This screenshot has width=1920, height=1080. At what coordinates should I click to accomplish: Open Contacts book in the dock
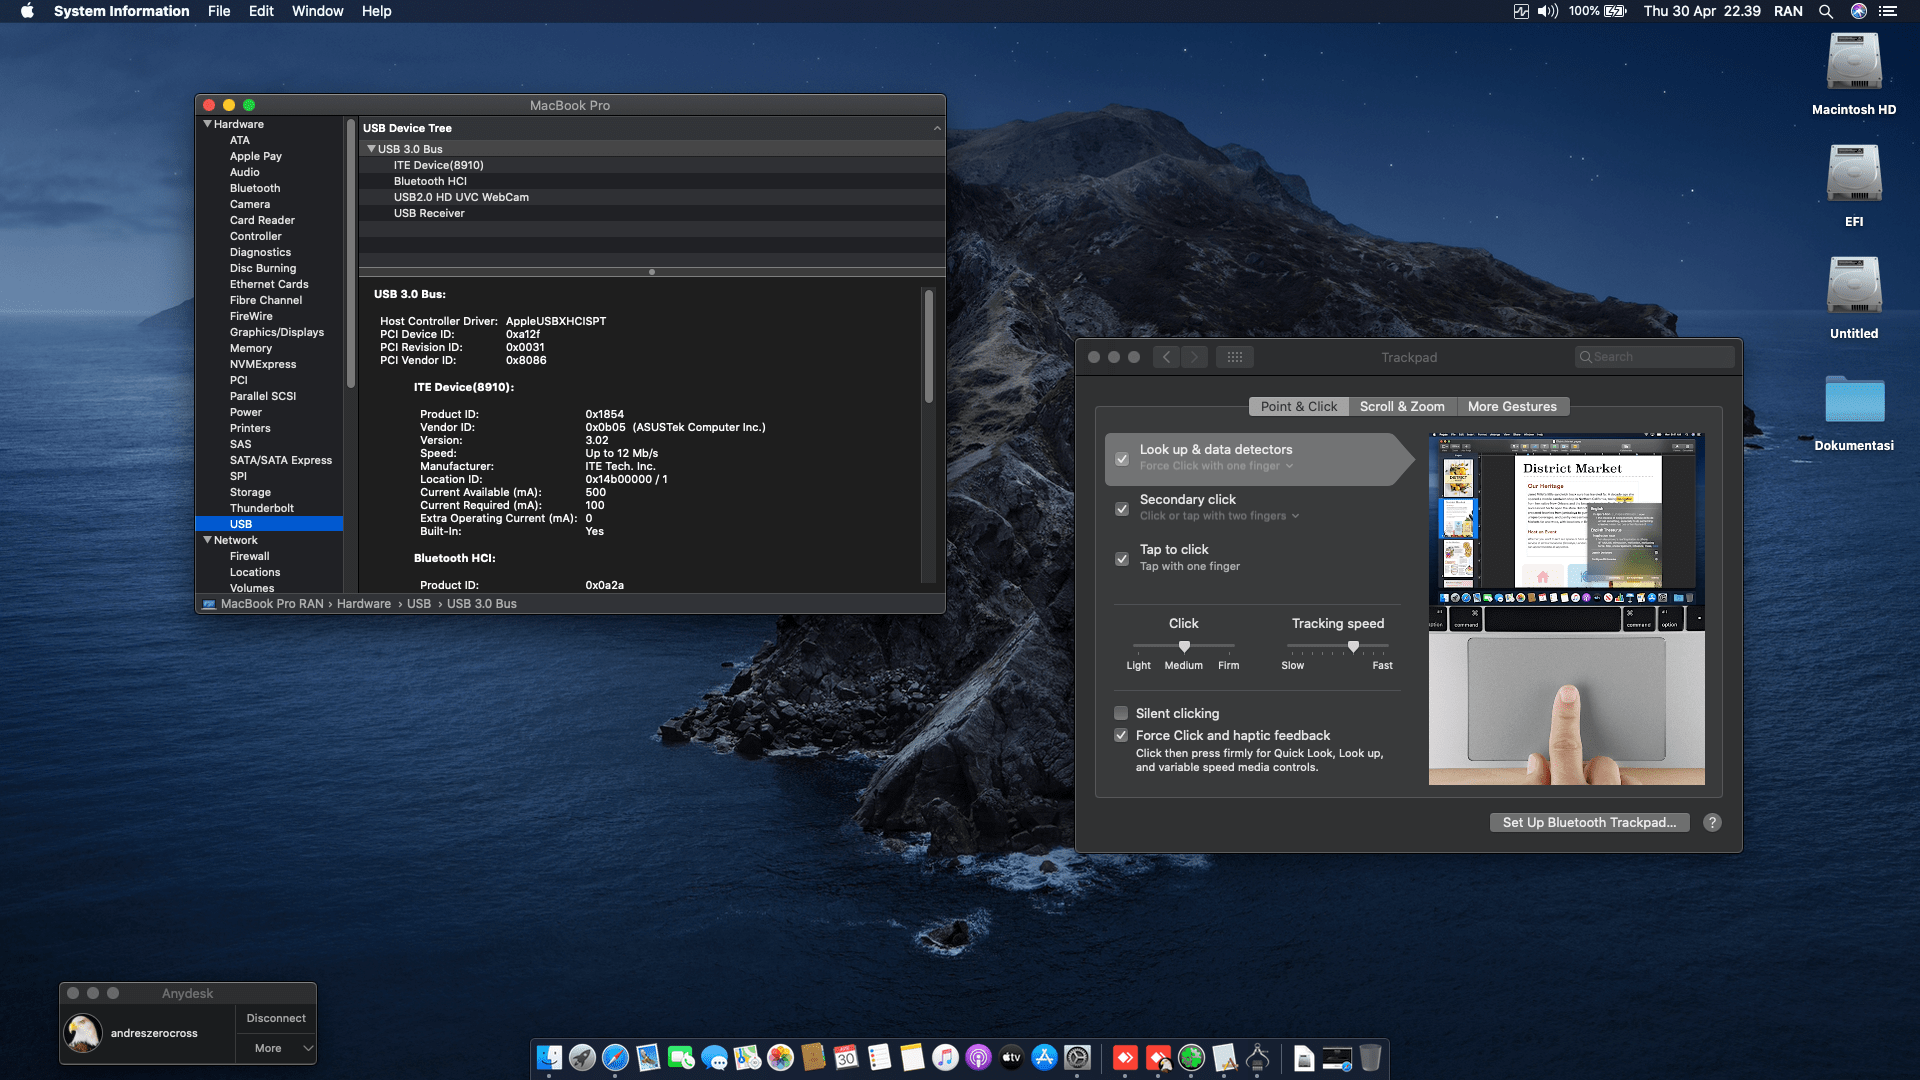coord(813,1057)
